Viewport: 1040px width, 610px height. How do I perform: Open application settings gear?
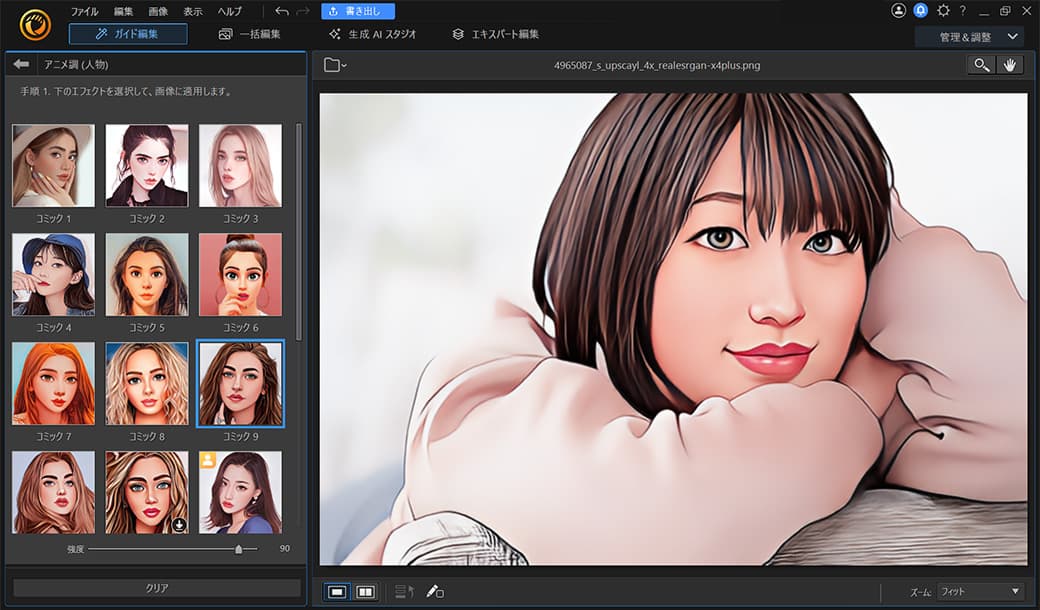pos(942,11)
